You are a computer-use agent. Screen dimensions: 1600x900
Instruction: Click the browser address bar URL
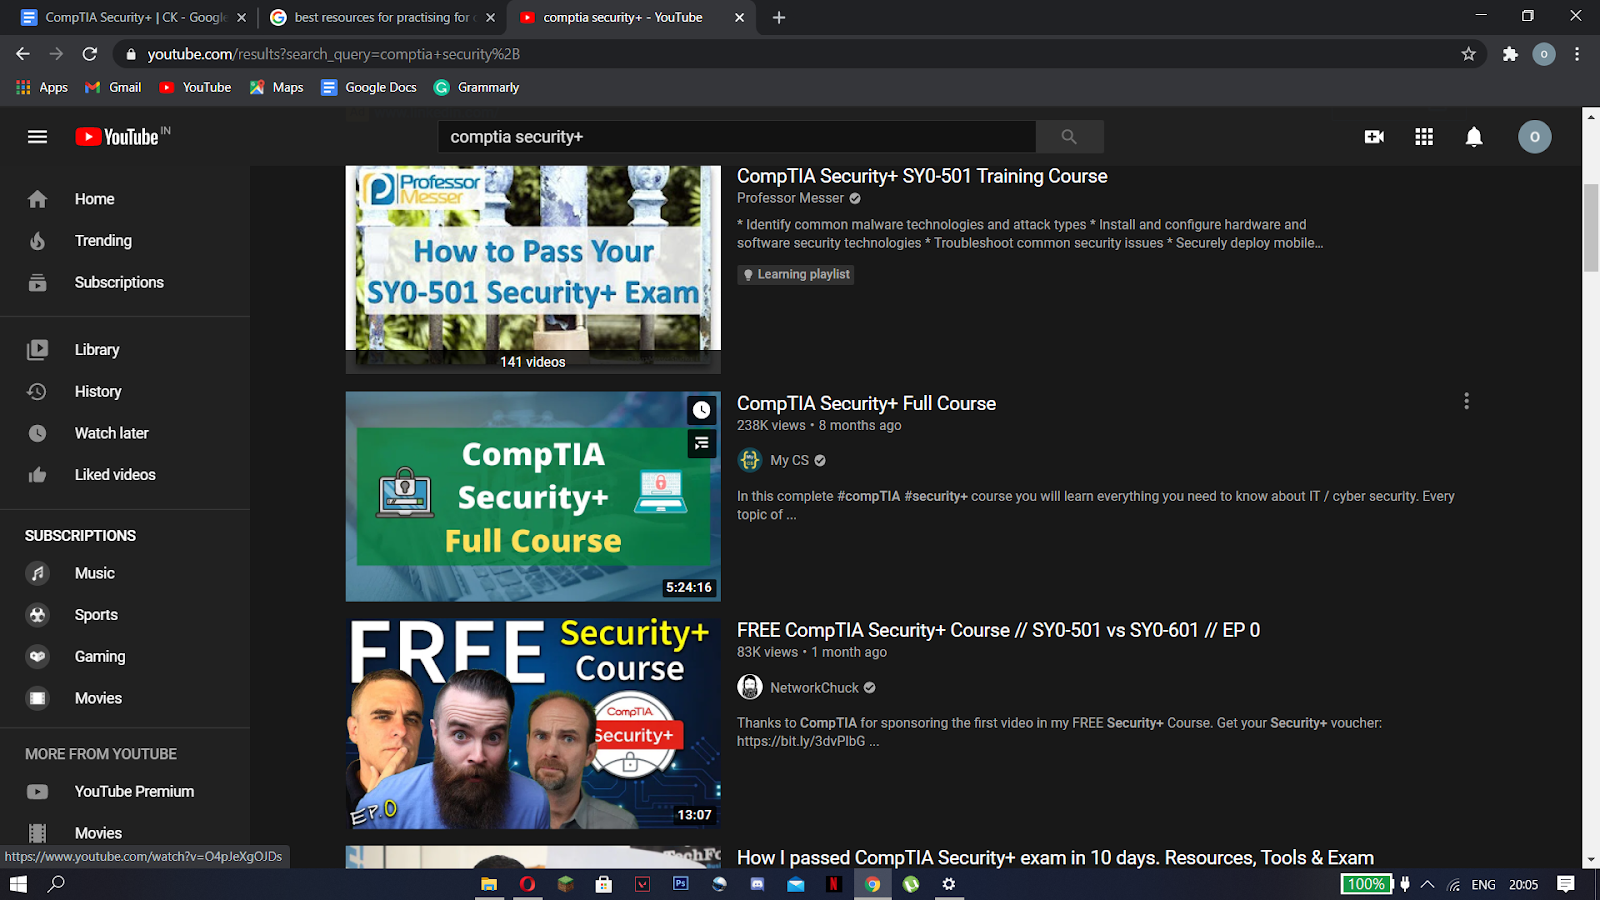click(333, 54)
